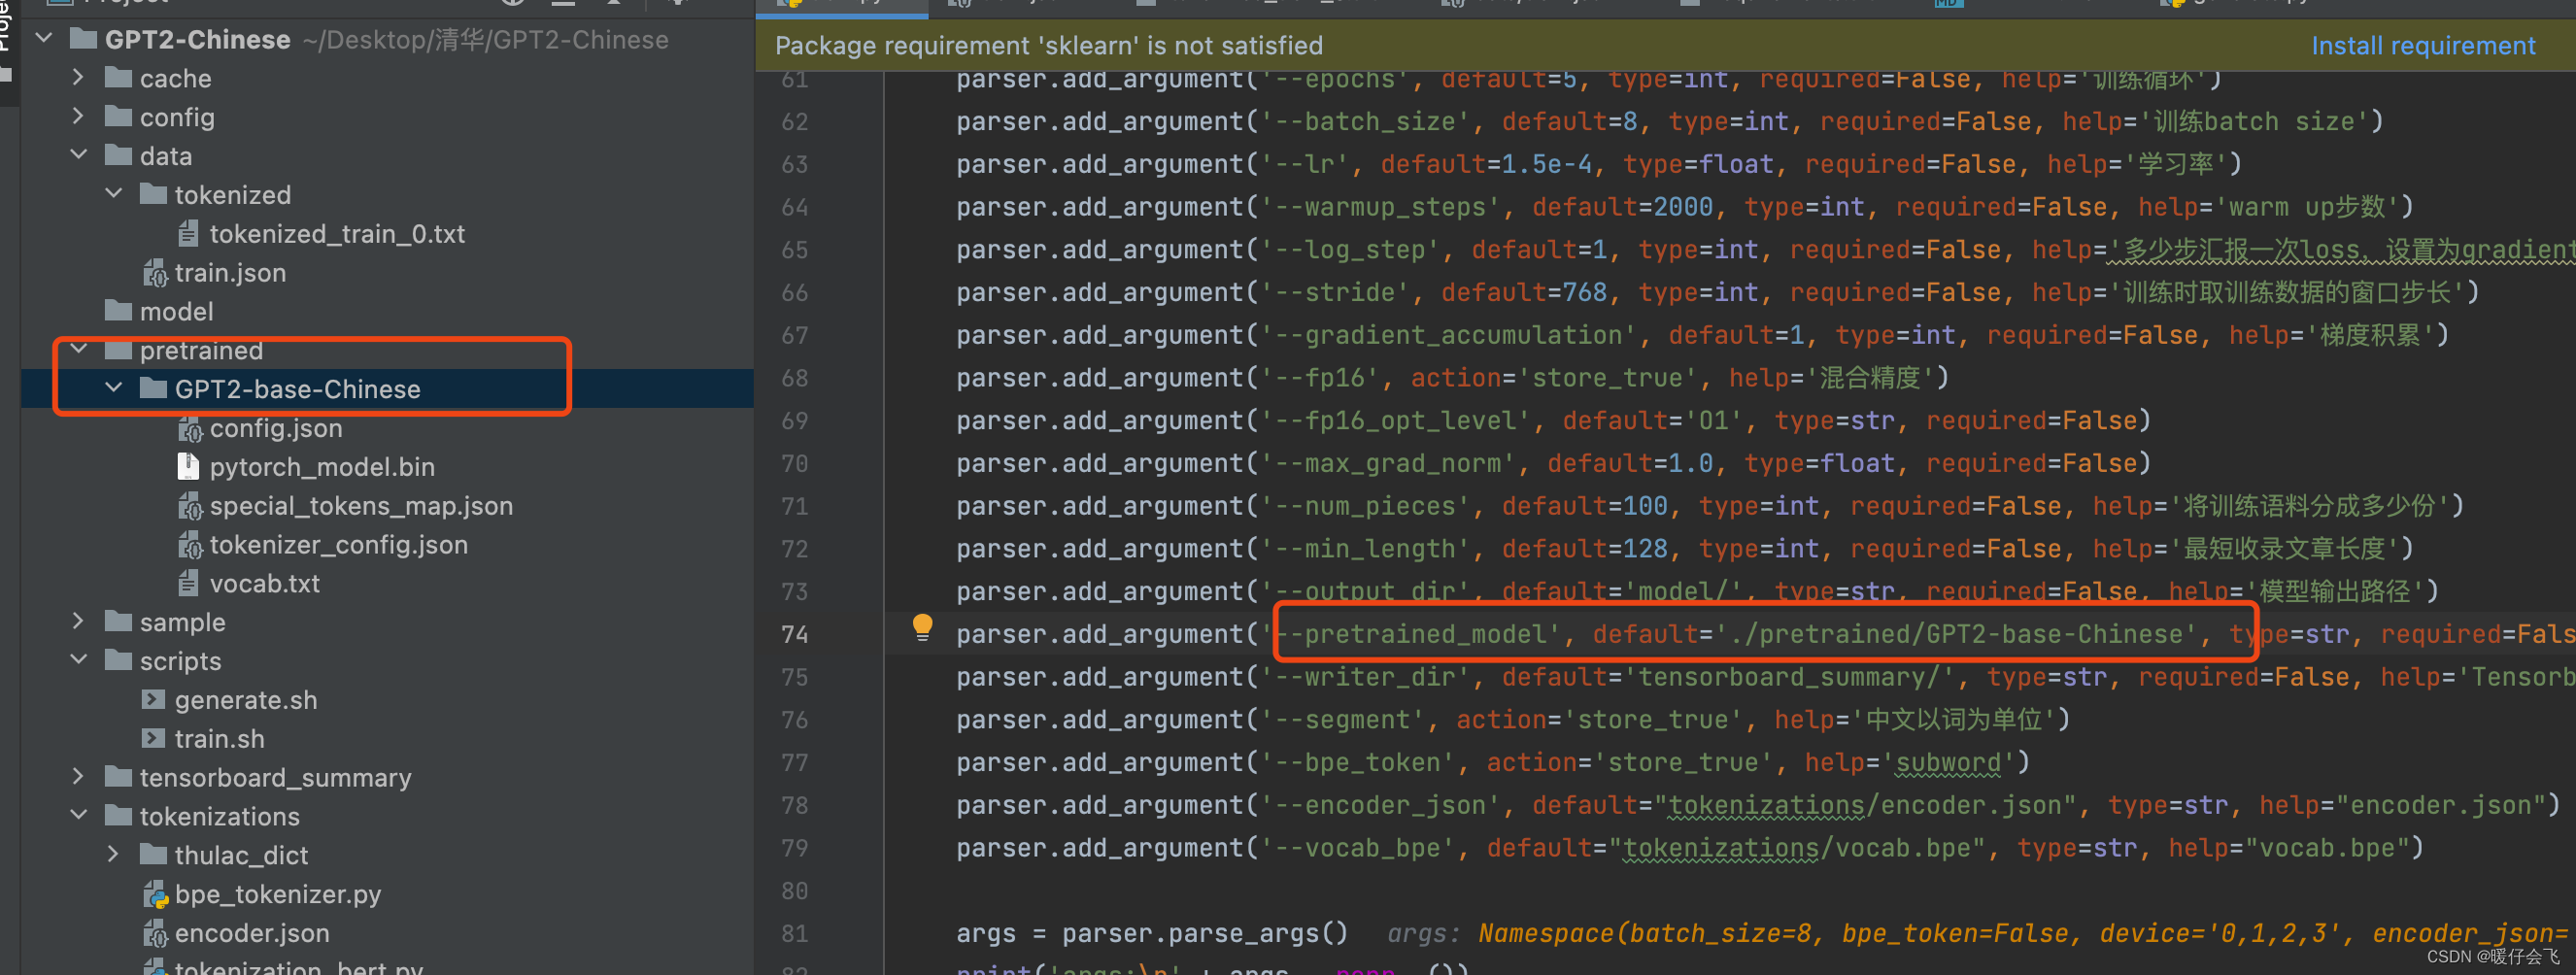The width and height of the screenshot is (2576, 975).
Task: Click the '--vocab_bpe' argument in the code
Action: [x=1357, y=848]
